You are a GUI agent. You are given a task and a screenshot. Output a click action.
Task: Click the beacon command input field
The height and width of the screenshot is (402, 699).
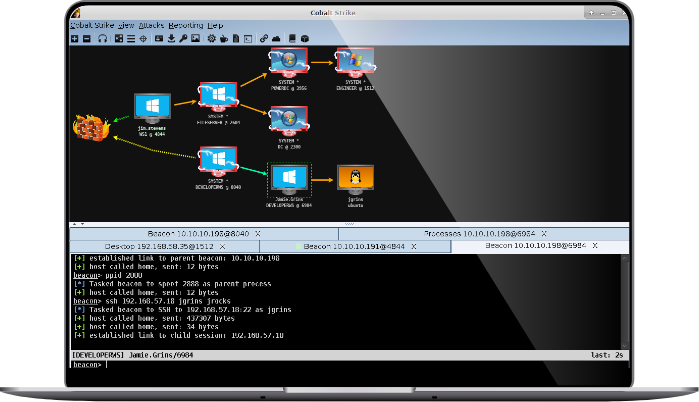point(350,365)
